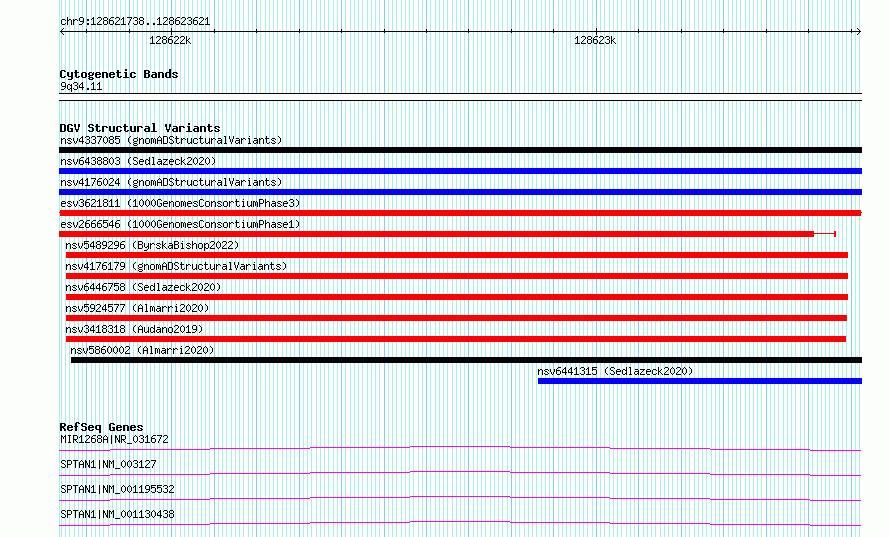Open variant label nsv4337085 (gnomADStructuralVariants)
The height and width of the screenshot is (537, 890).
pyautogui.click(x=171, y=140)
